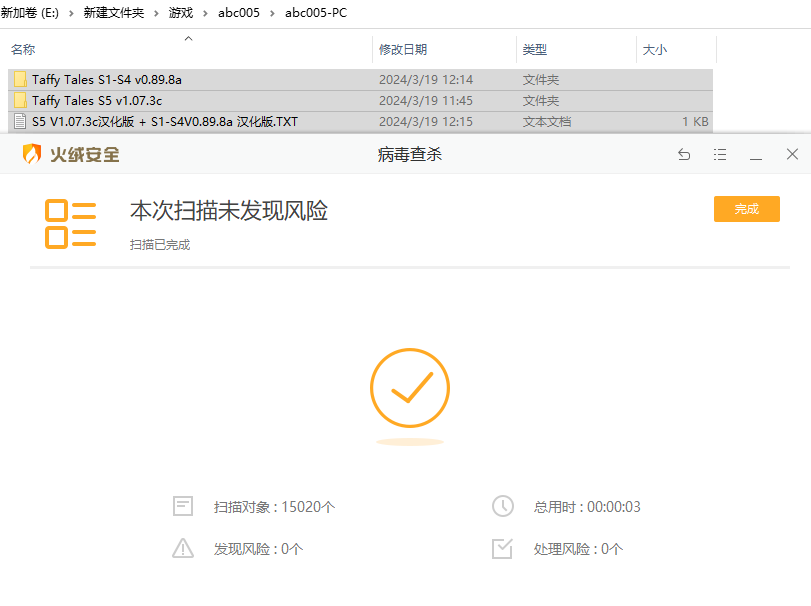Screen dimensions: 811x606
Task: Click the back arrow icon in Huorong title bar
Action: tap(684, 154)
